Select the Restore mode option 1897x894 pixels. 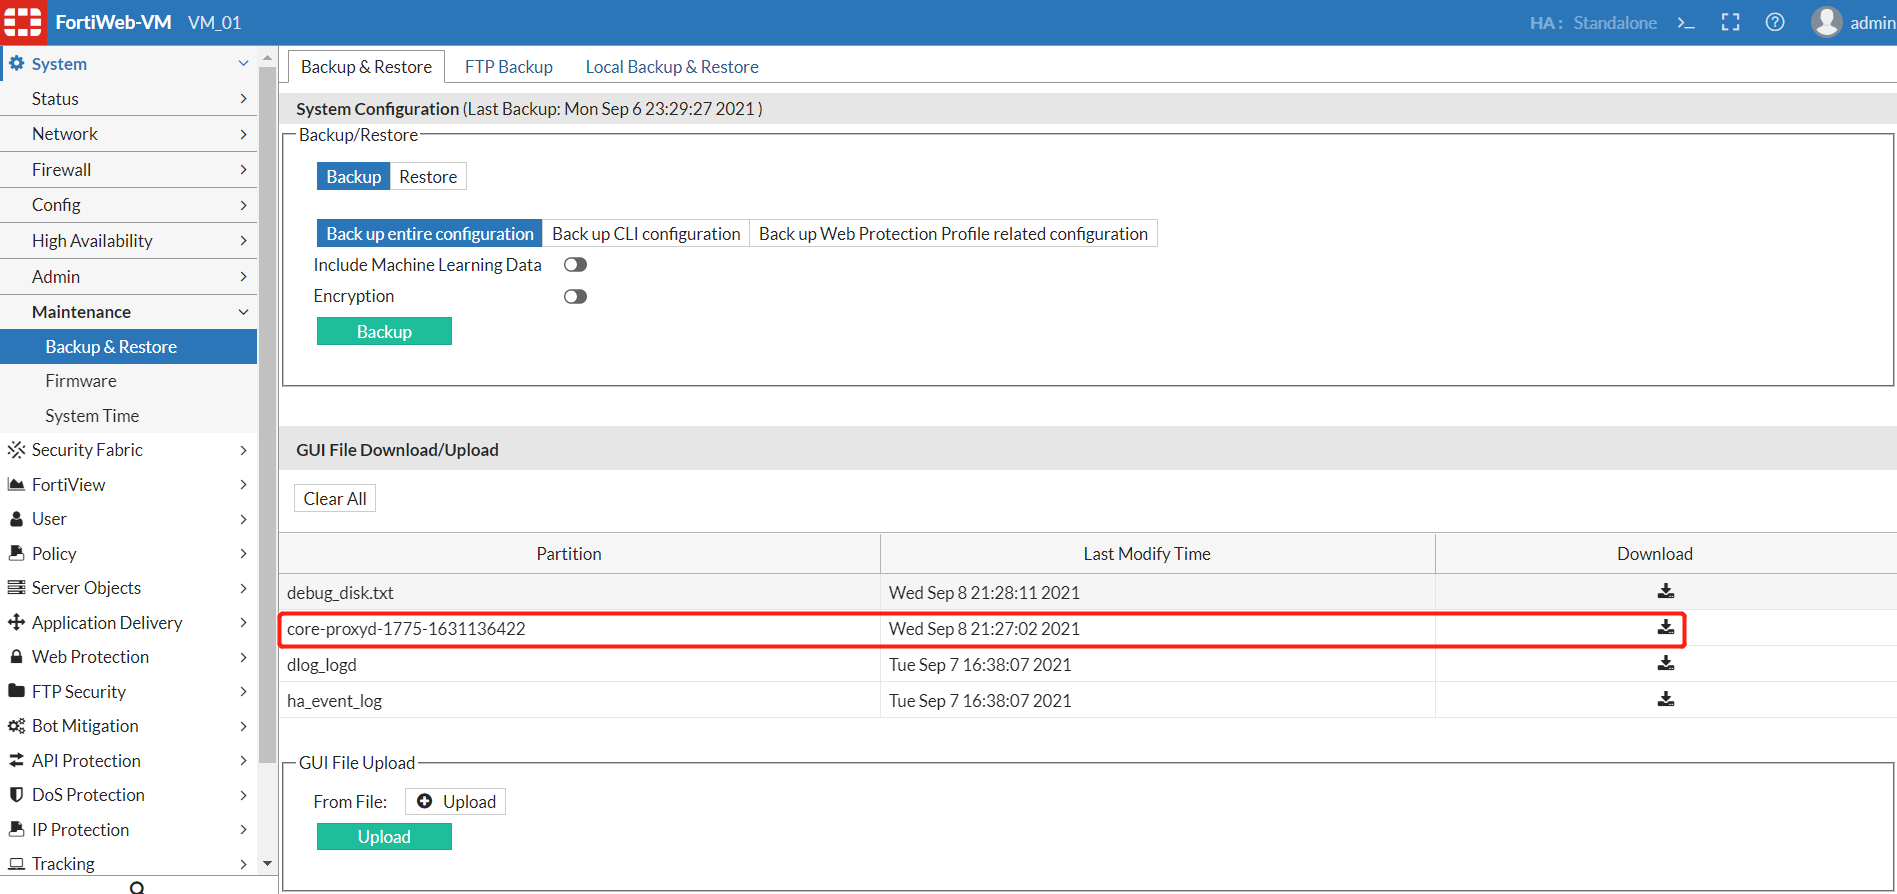[x=427, y=177]
